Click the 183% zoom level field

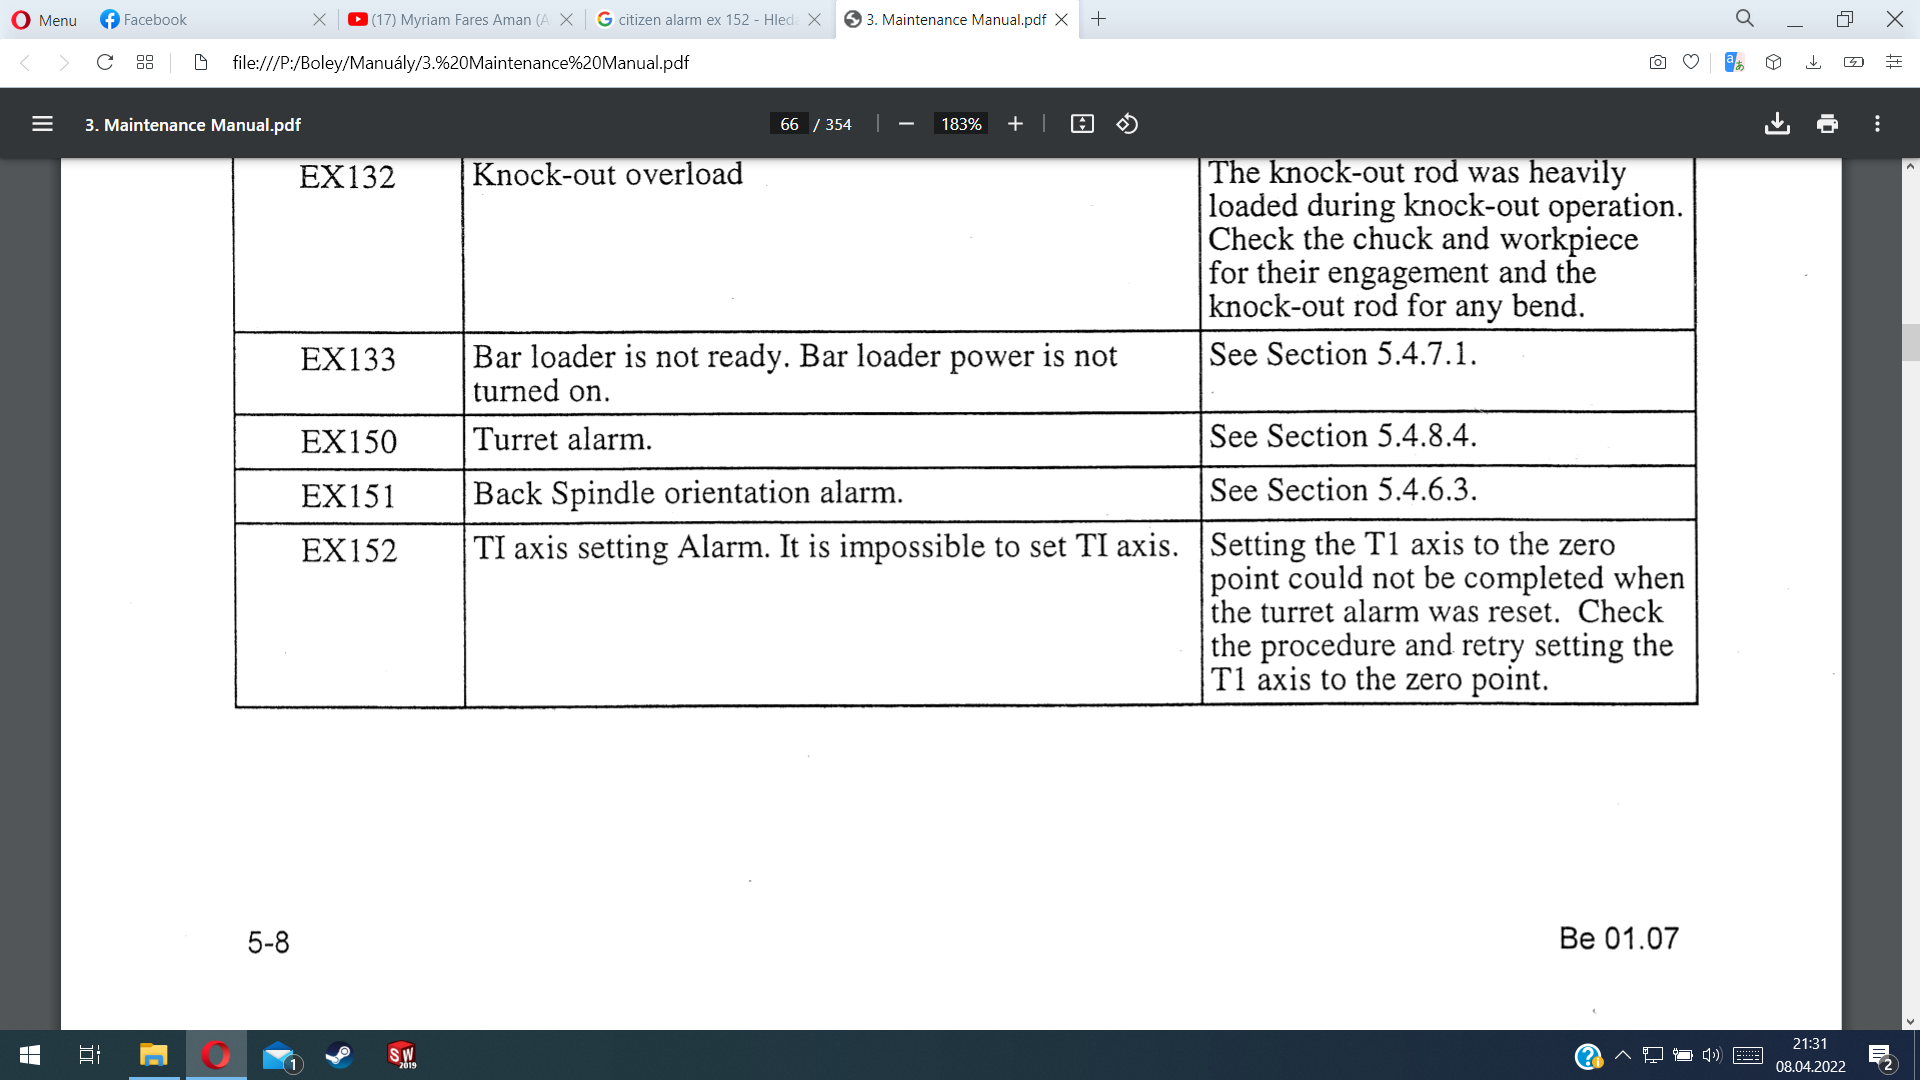960,124
